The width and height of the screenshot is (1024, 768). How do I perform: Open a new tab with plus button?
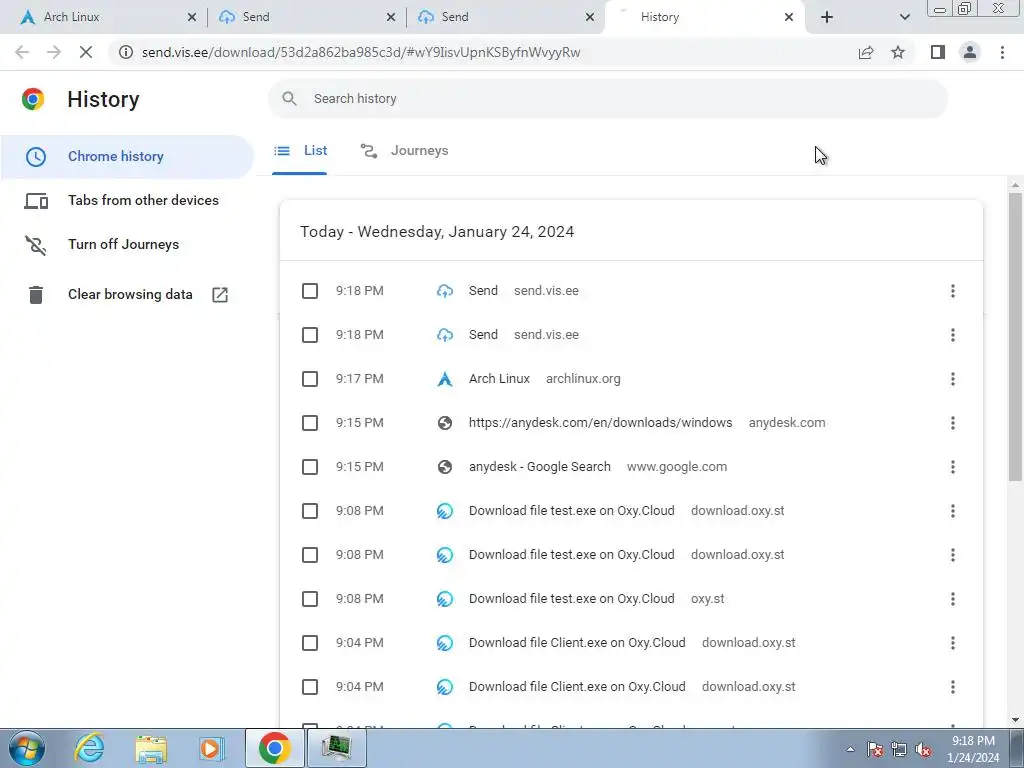pos(827,17)
